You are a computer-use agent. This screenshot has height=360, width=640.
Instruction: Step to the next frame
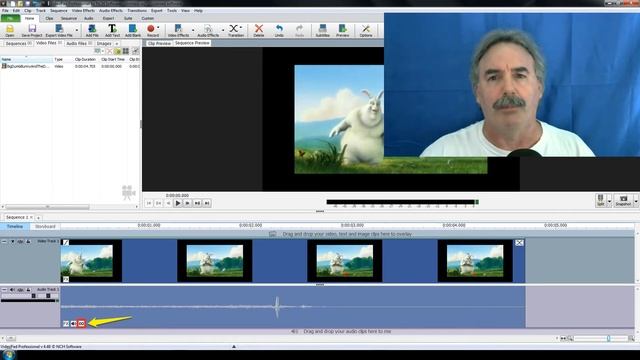187,203
